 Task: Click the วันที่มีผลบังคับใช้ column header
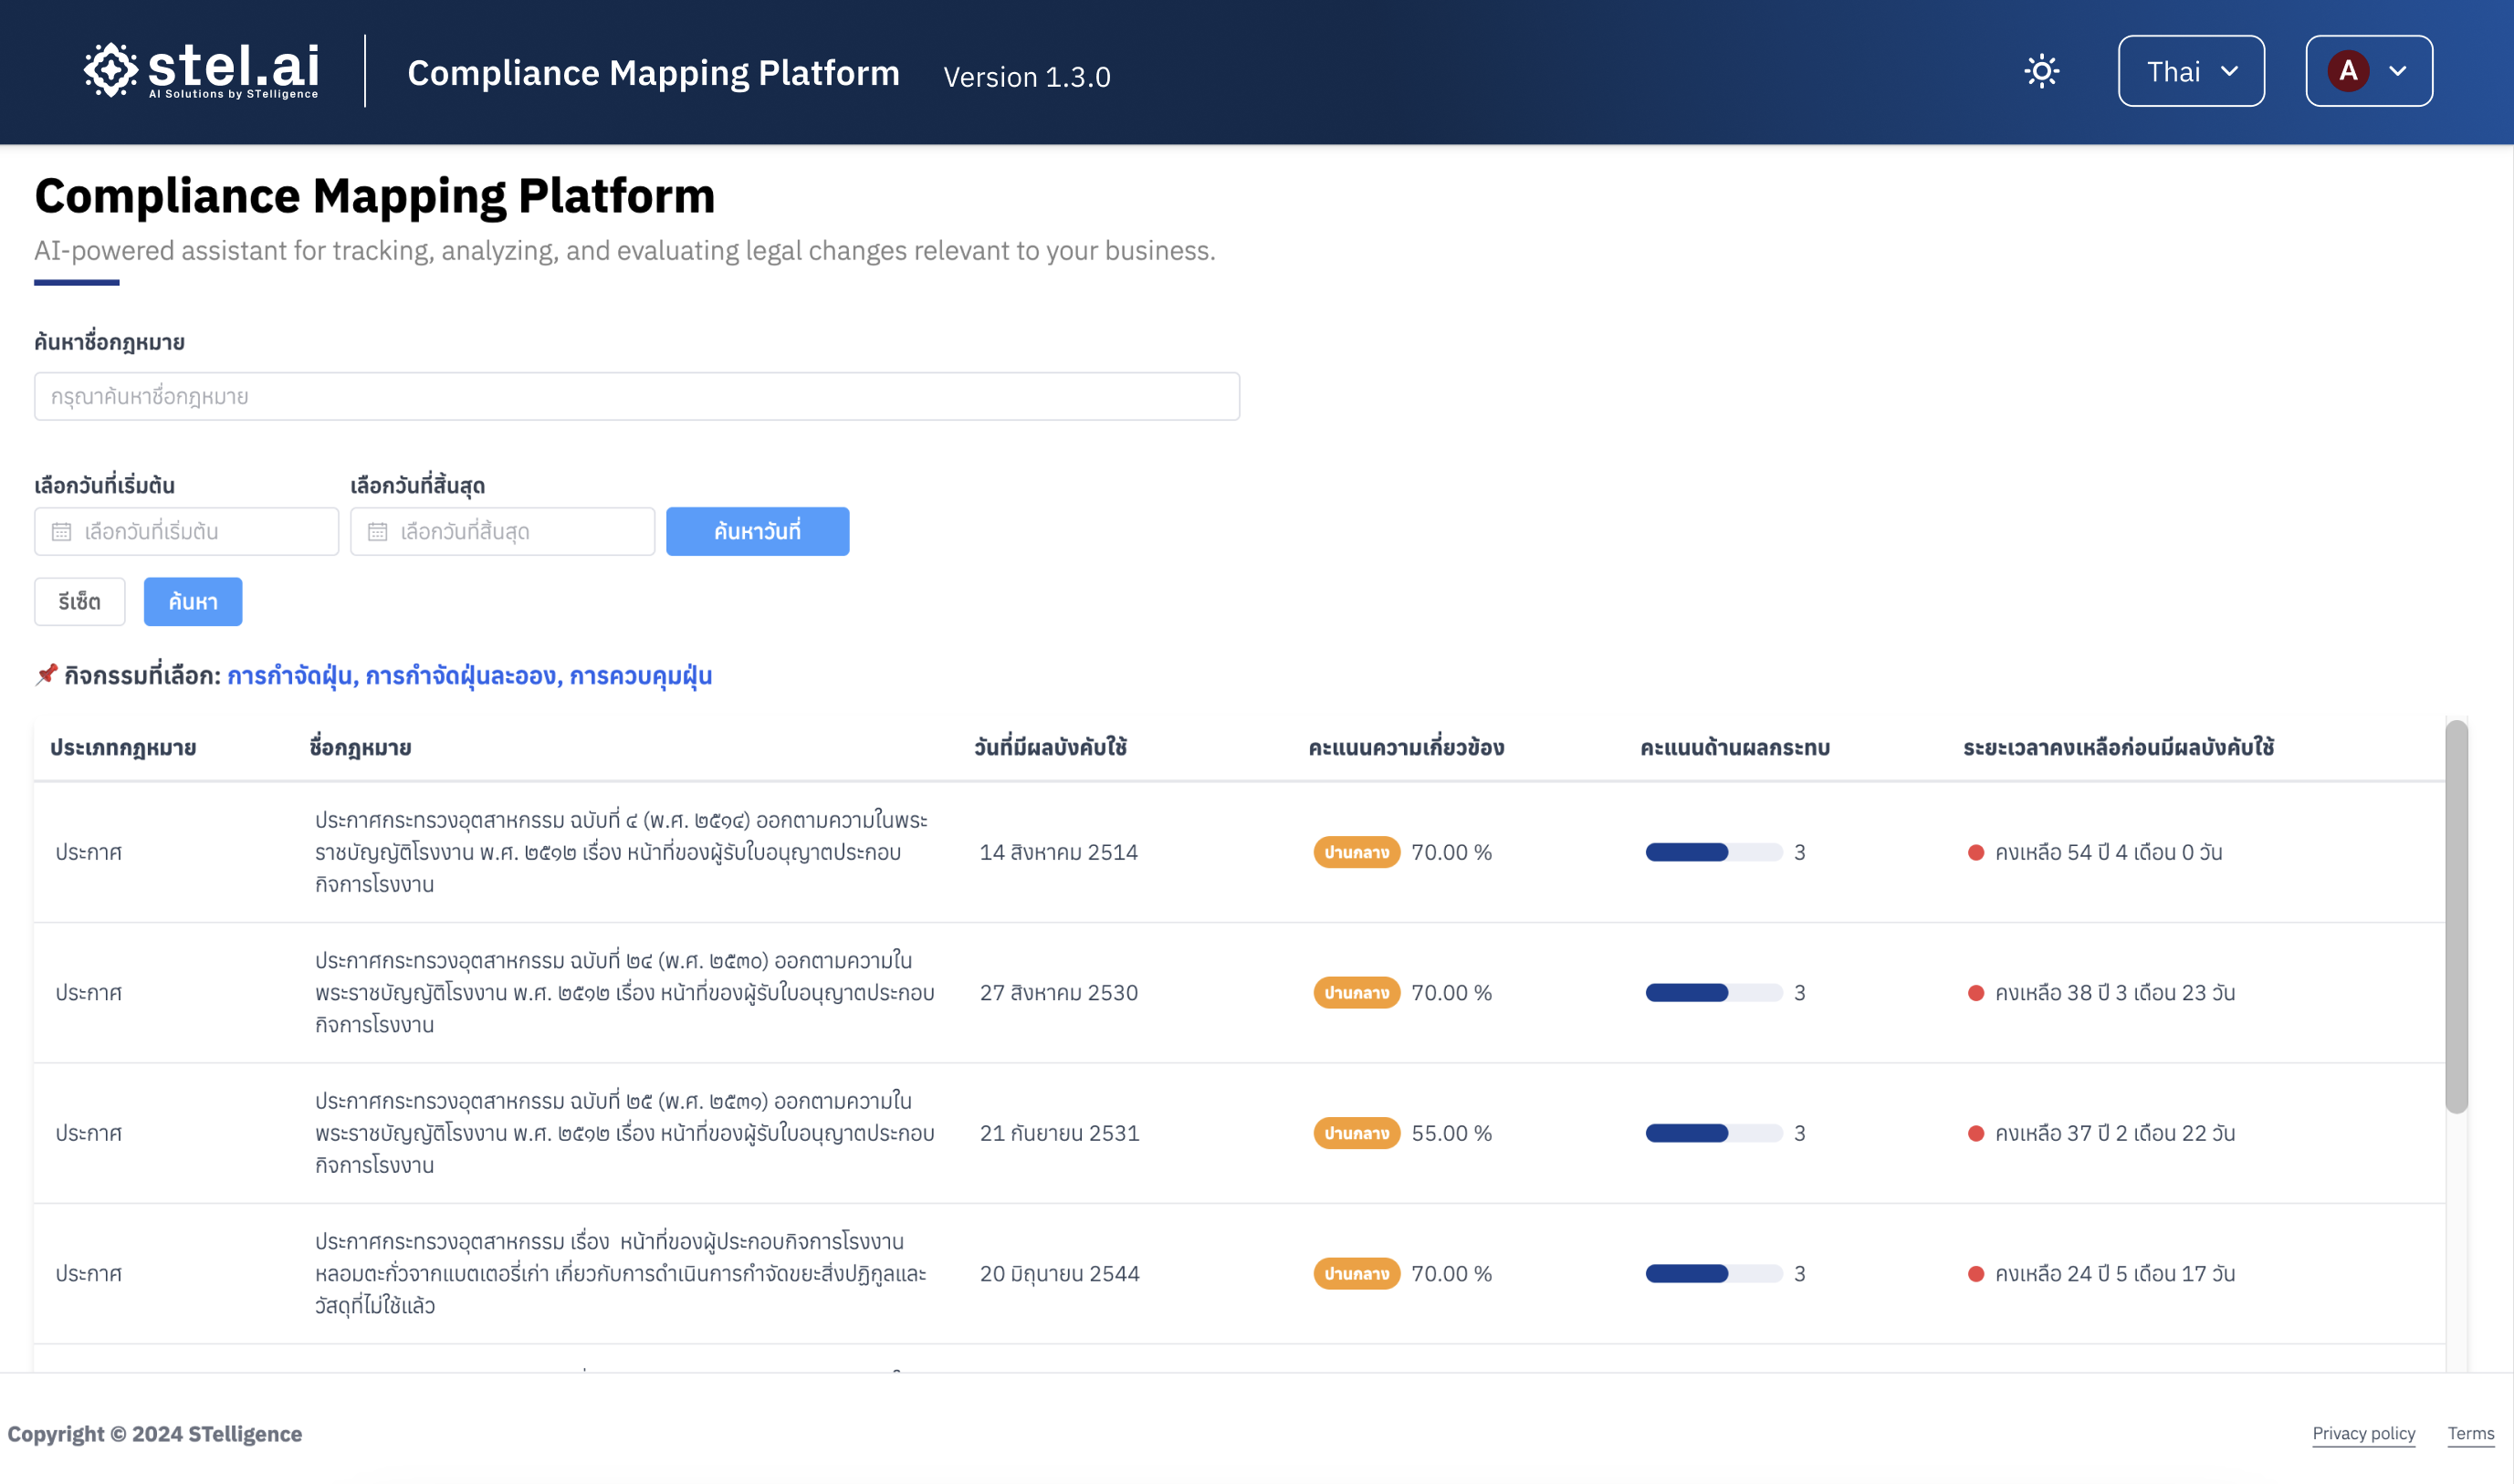(x=1050, y=747)
